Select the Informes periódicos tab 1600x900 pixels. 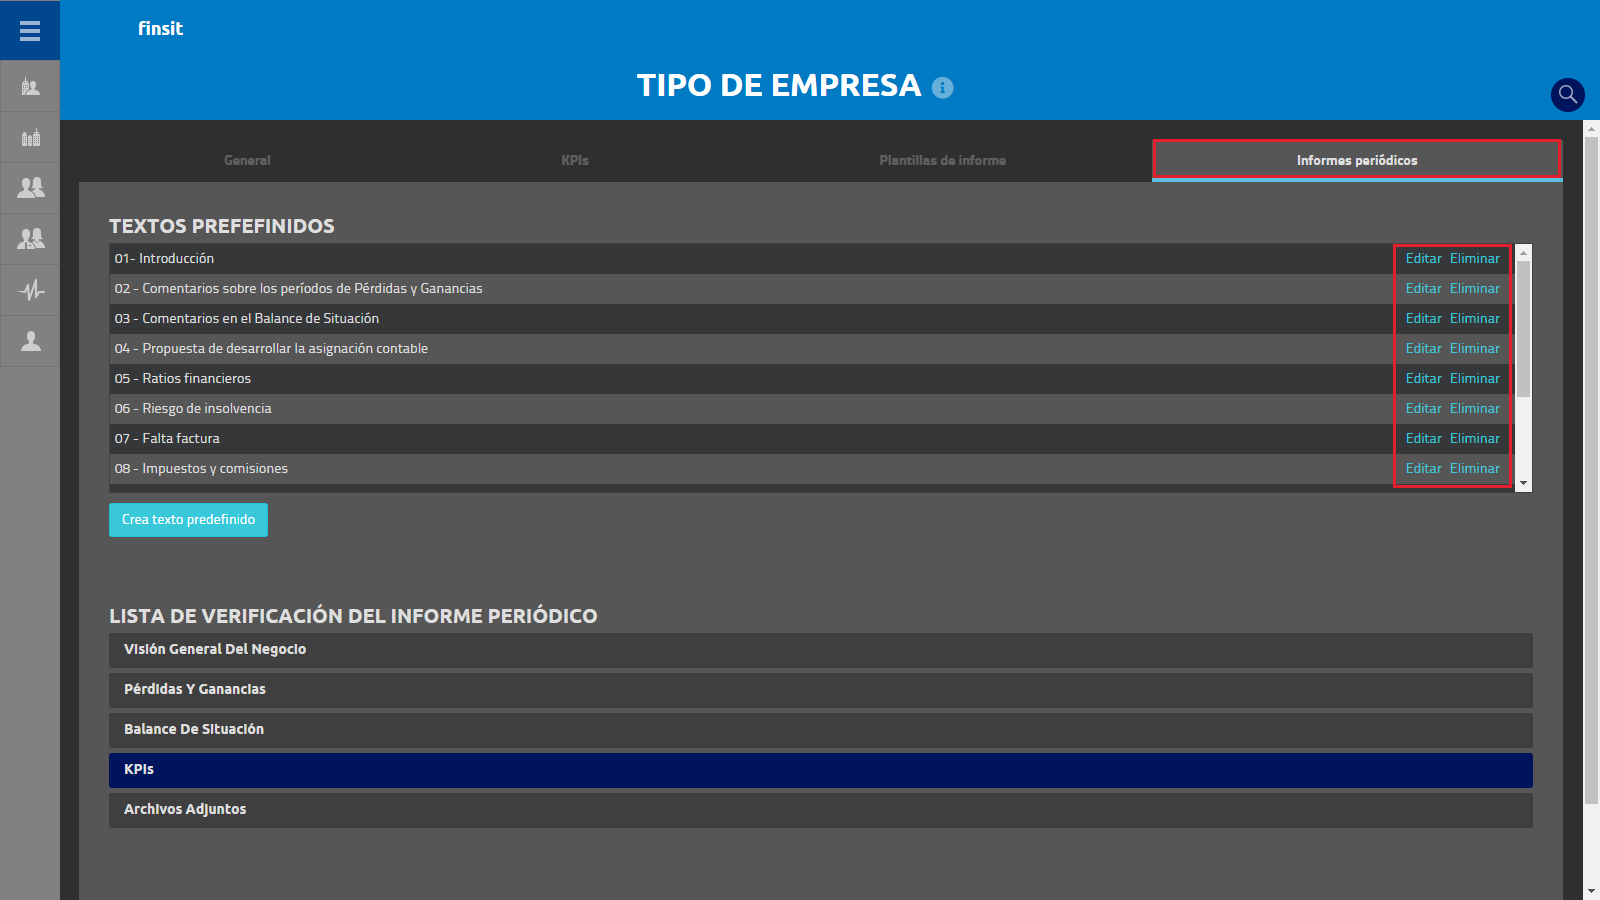1357,160
